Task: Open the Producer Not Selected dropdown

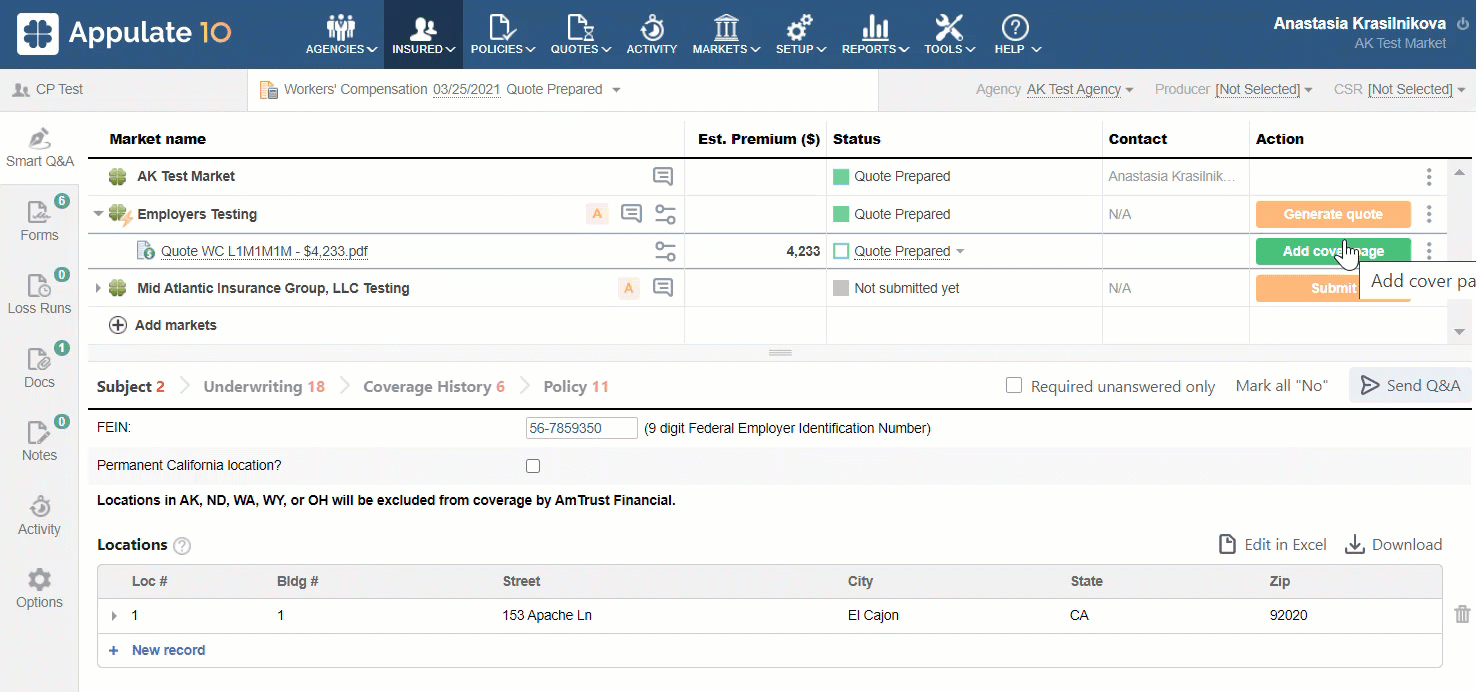Action: 1264,90
